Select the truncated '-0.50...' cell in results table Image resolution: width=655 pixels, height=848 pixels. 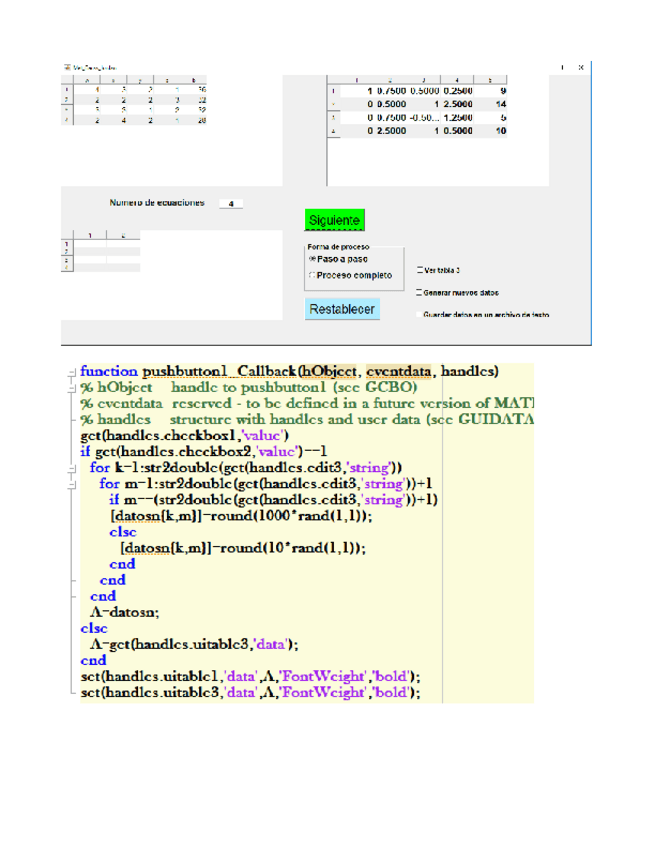click(423, 117)
